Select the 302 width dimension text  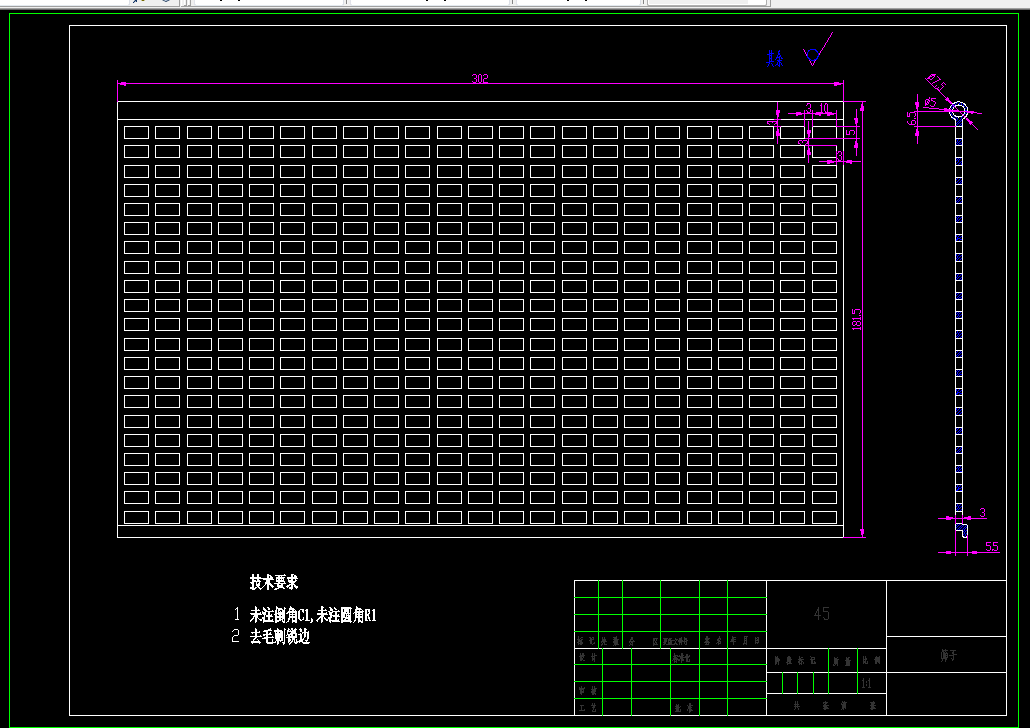pos(480,78)
